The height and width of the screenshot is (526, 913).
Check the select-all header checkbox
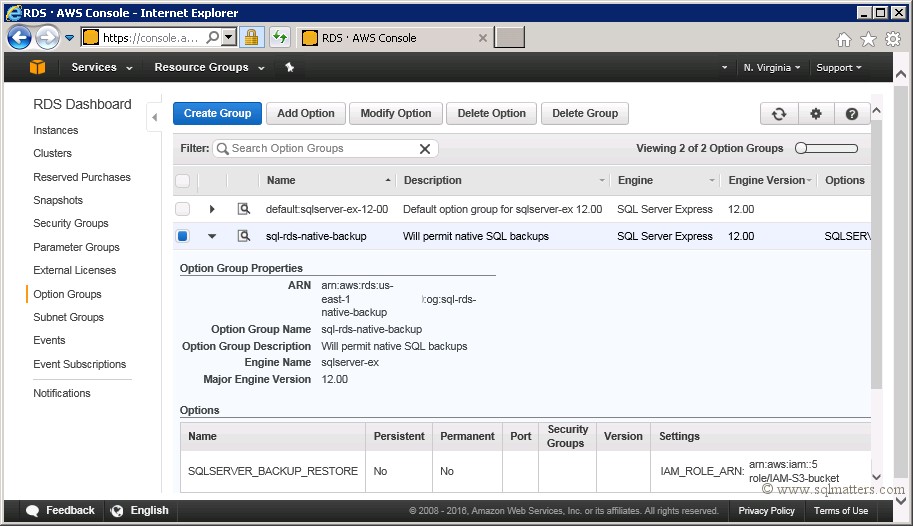point(183,181)
